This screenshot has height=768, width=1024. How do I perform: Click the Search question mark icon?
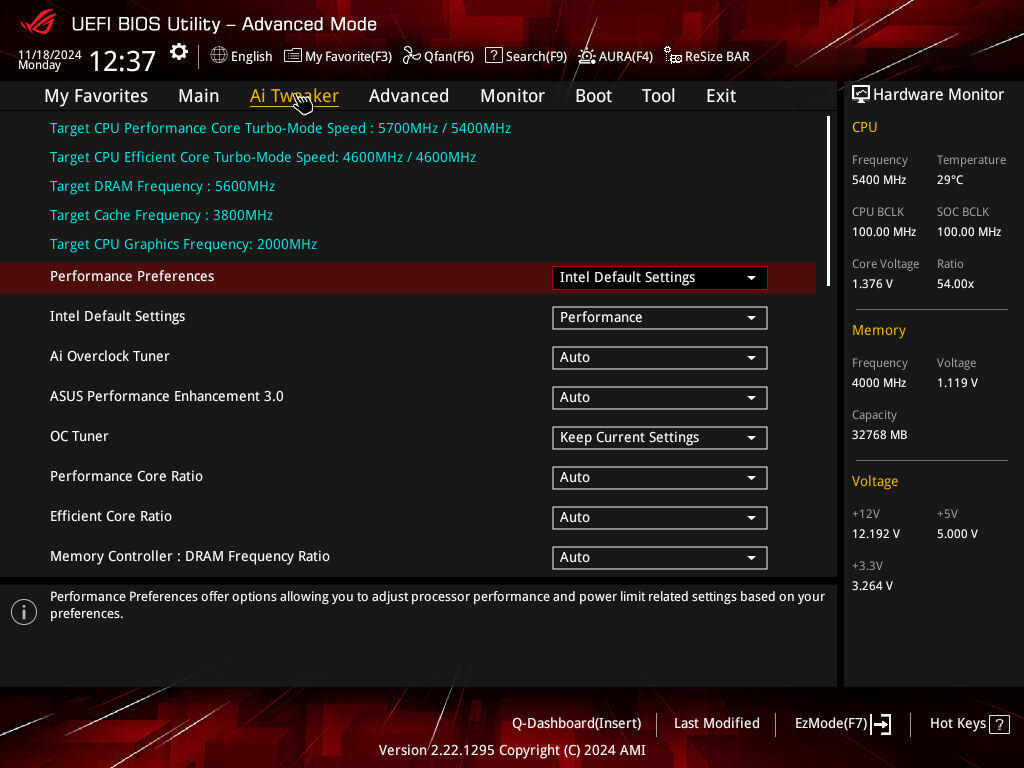click(x=494, y=56)
